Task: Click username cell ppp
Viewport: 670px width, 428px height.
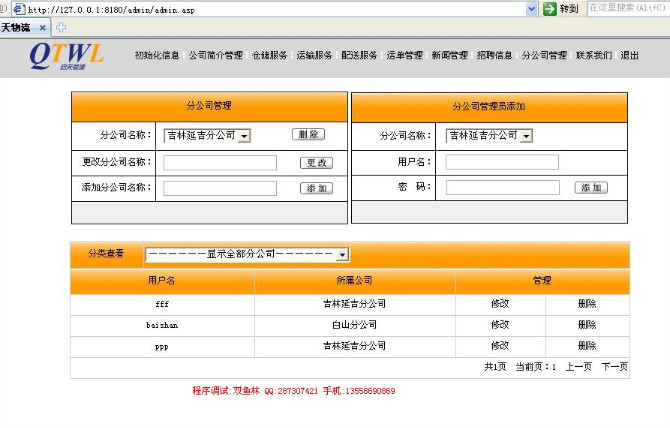Action: coord(162,347)
